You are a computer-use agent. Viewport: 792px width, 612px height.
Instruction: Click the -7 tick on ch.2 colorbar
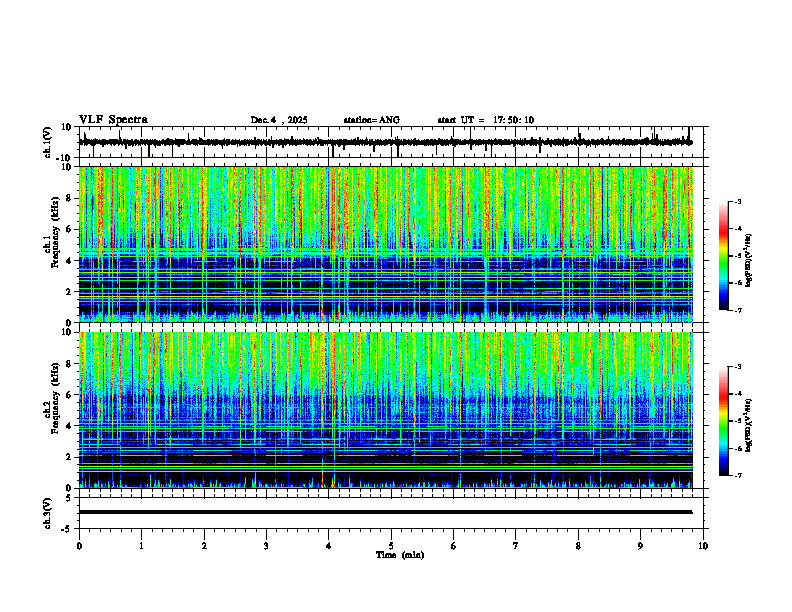[x=738, y=476]
